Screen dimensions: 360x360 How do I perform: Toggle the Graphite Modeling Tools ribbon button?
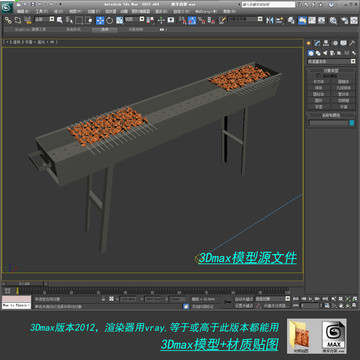[302, 20]
